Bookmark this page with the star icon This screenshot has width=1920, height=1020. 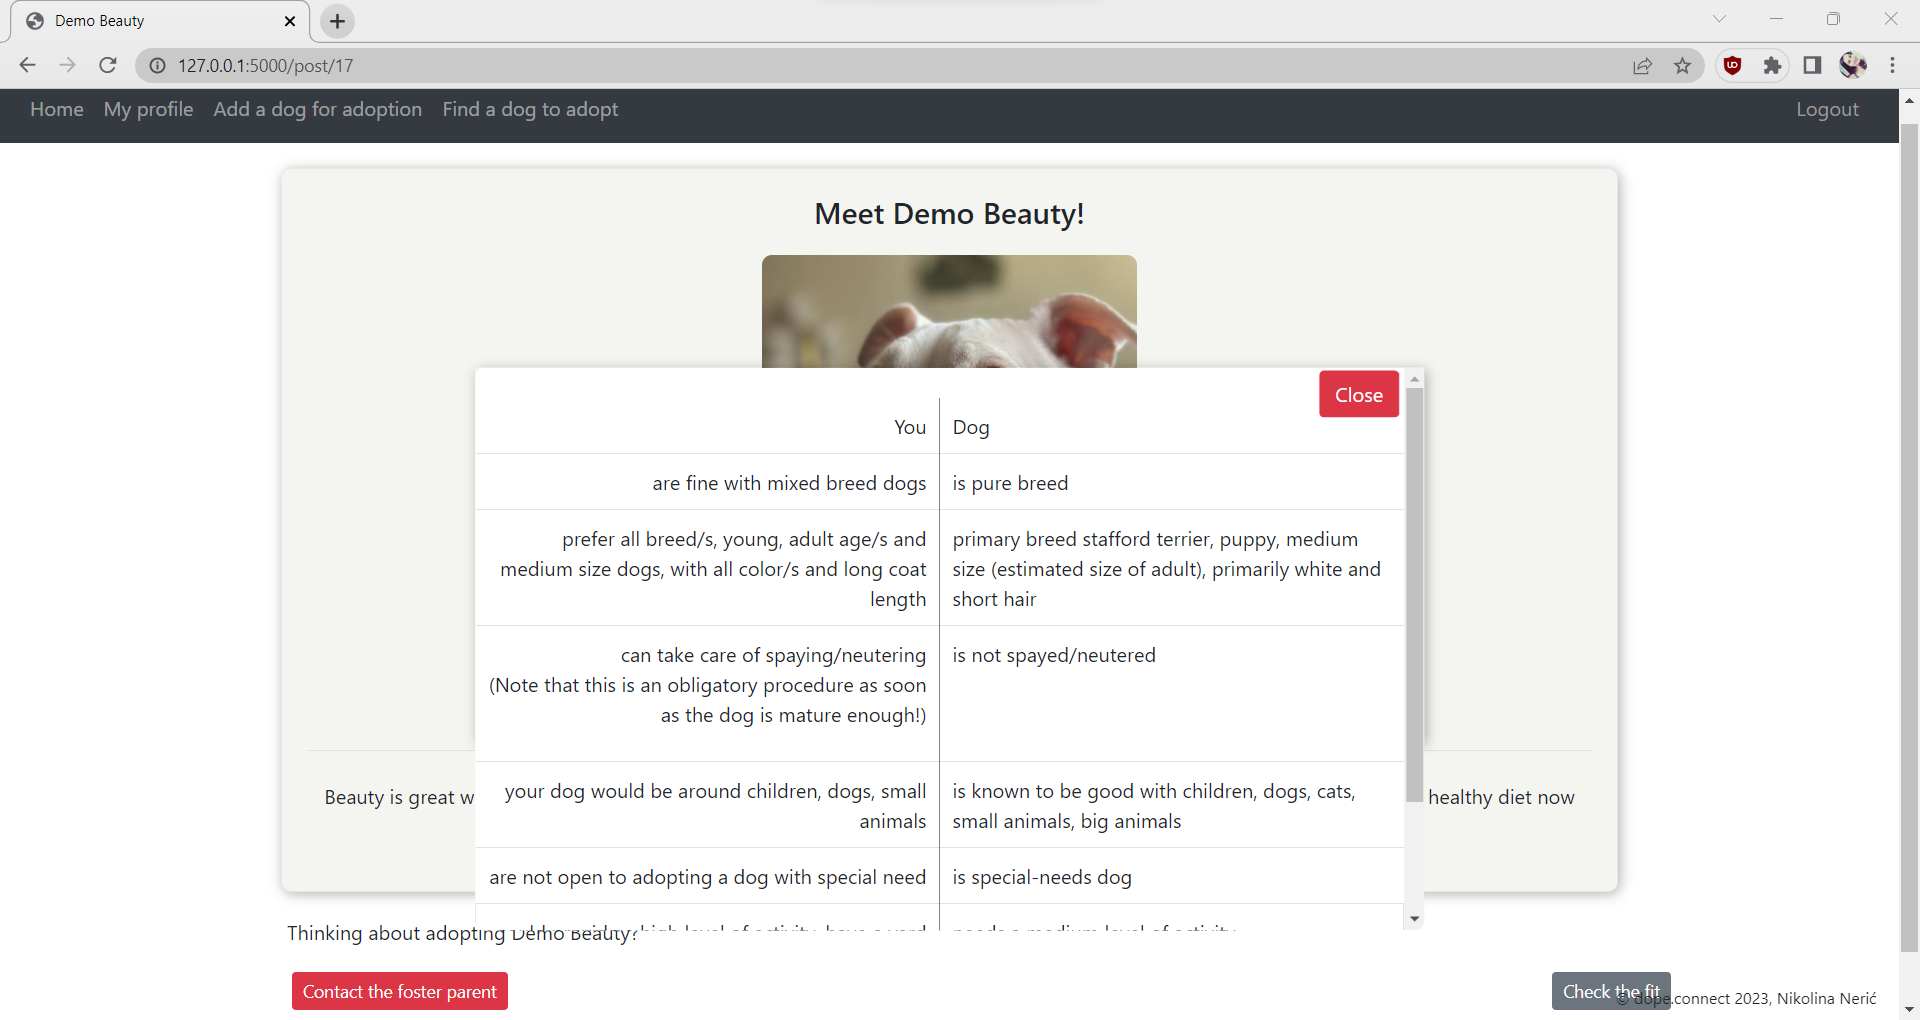coord(1683,65)
